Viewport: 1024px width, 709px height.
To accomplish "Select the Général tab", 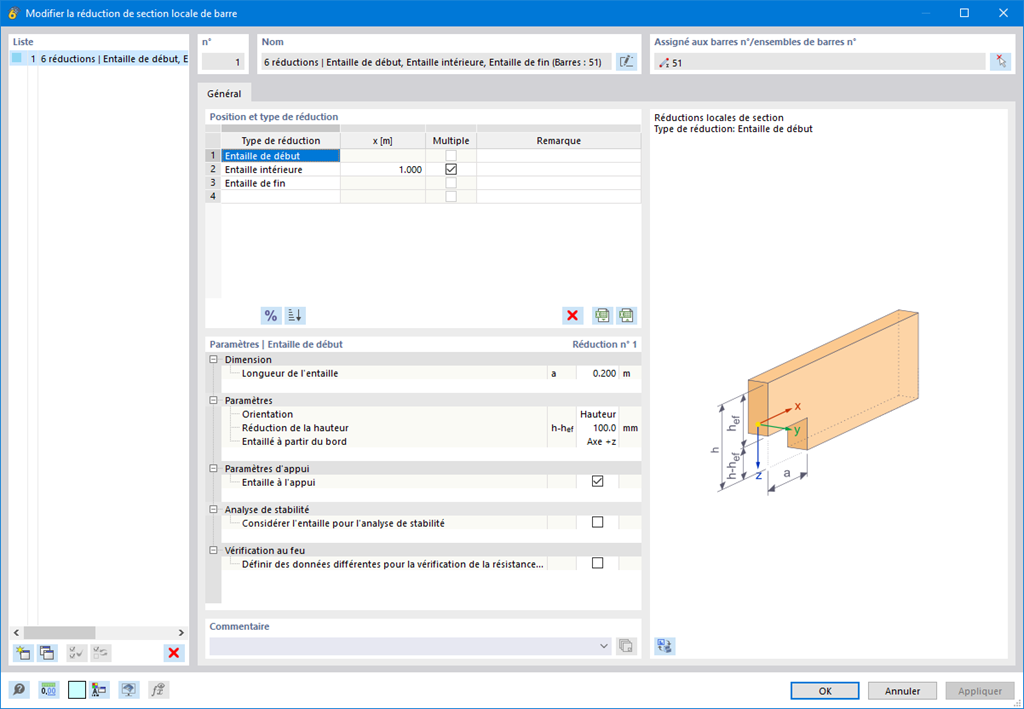I will click(224, 94).
